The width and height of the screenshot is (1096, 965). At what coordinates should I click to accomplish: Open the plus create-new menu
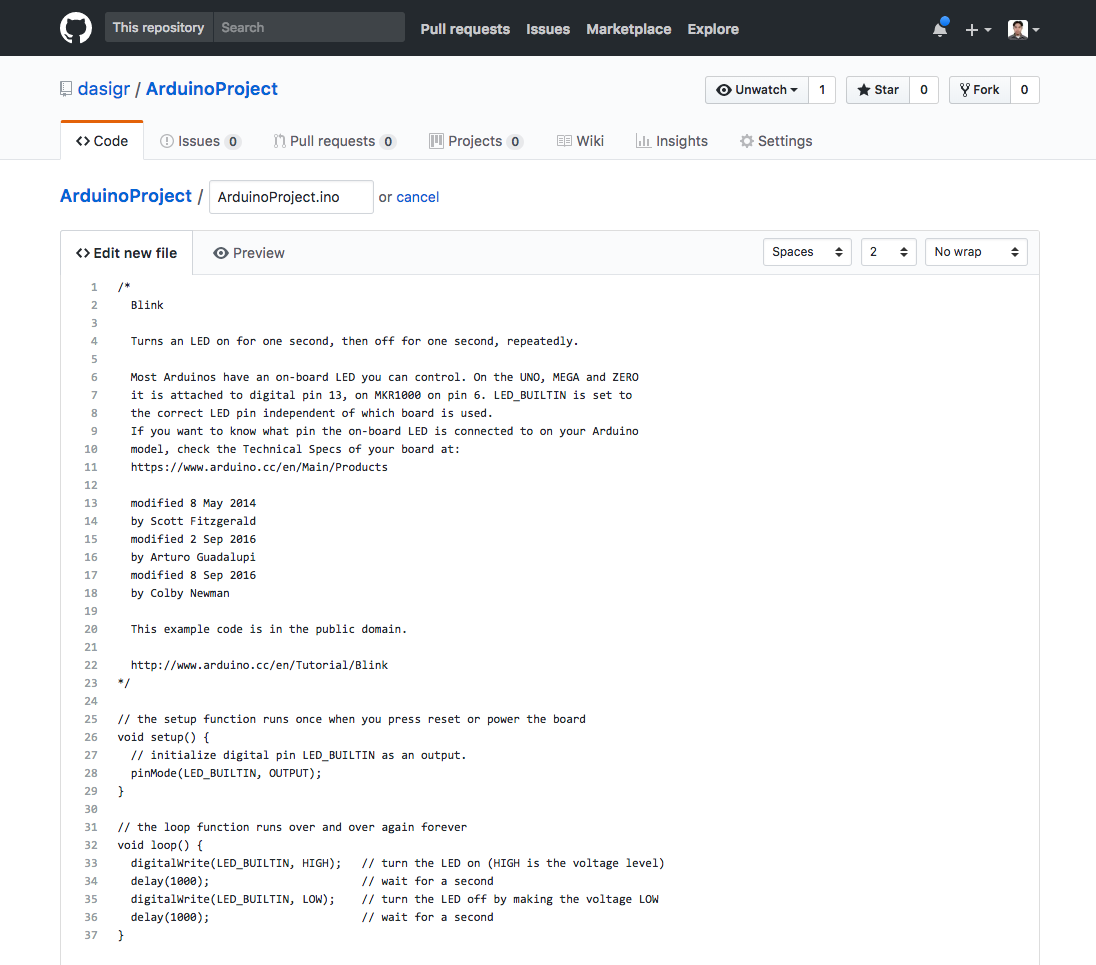(978, 29)
